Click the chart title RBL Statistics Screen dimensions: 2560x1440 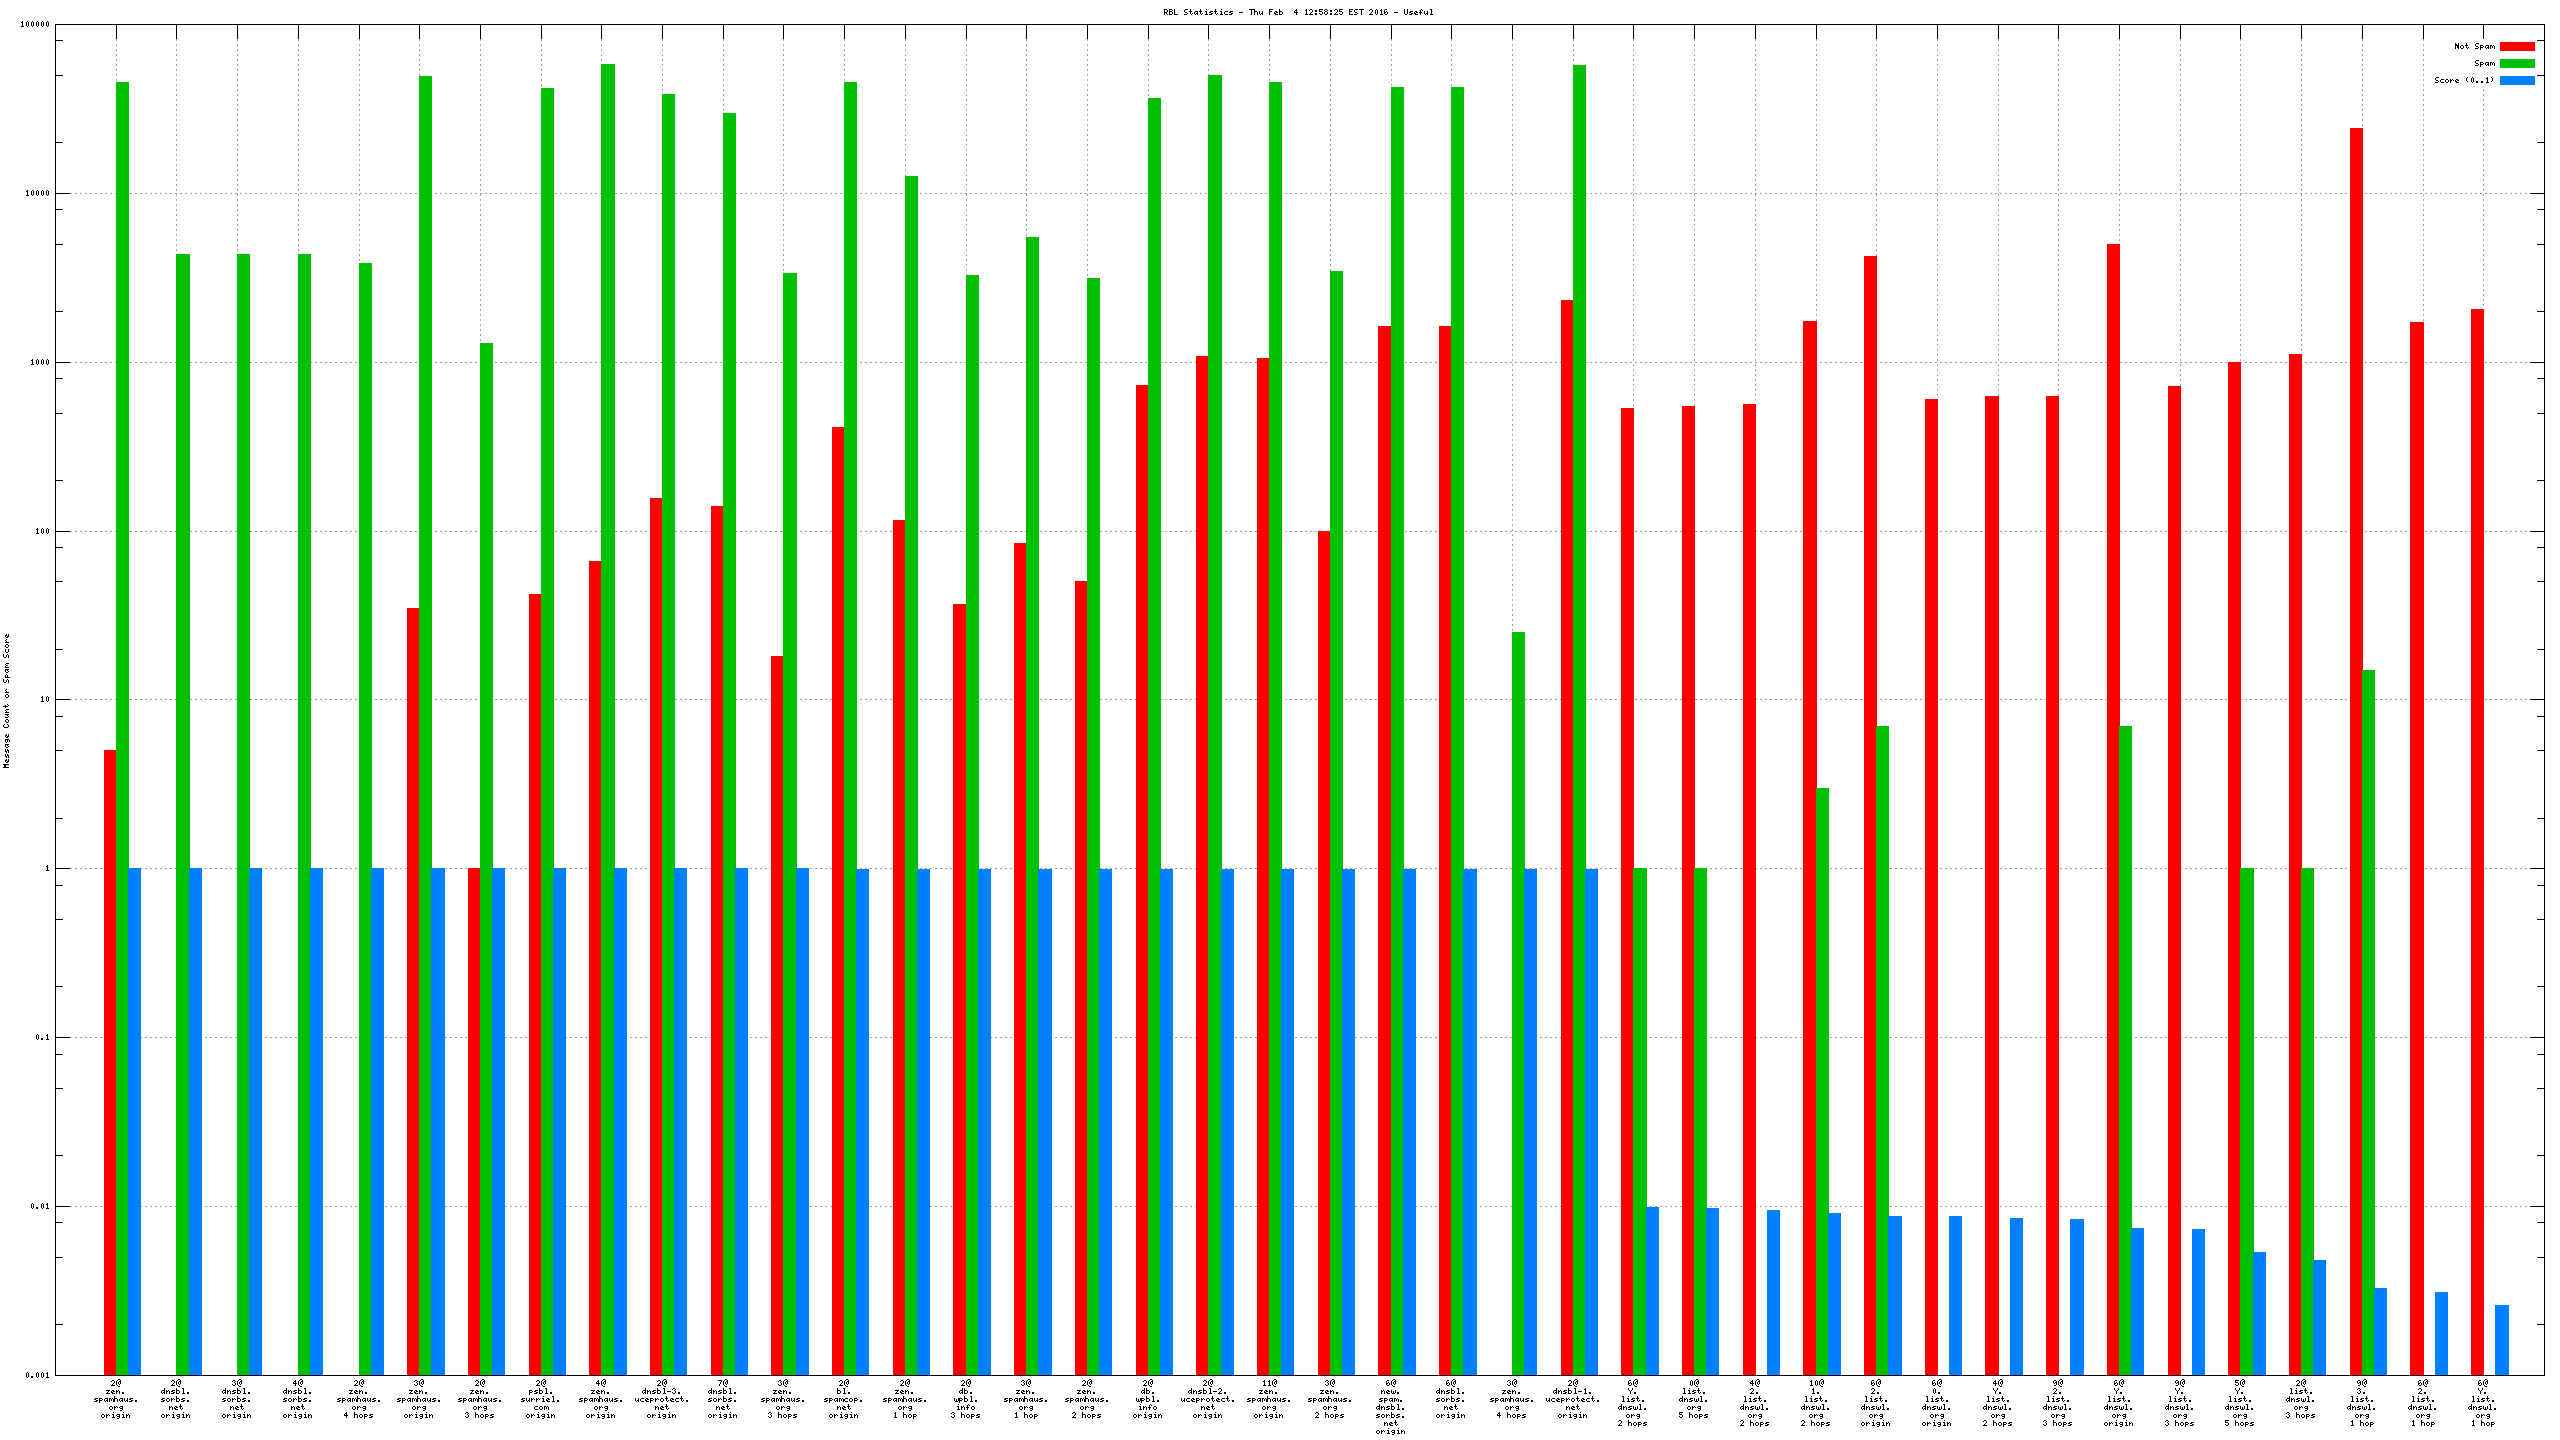click(1297, 12)
